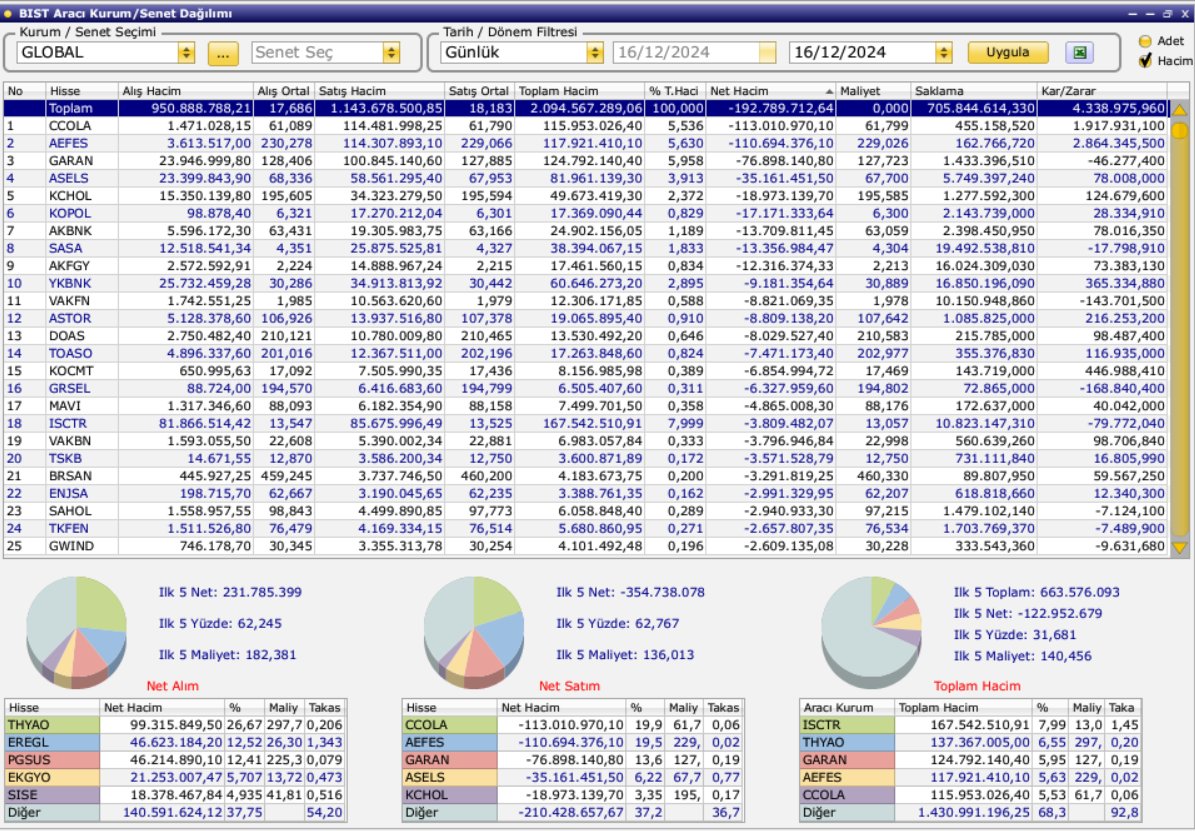Click the red PGSUS legend cell
1195x831 pixels.
tap(52, 760)
